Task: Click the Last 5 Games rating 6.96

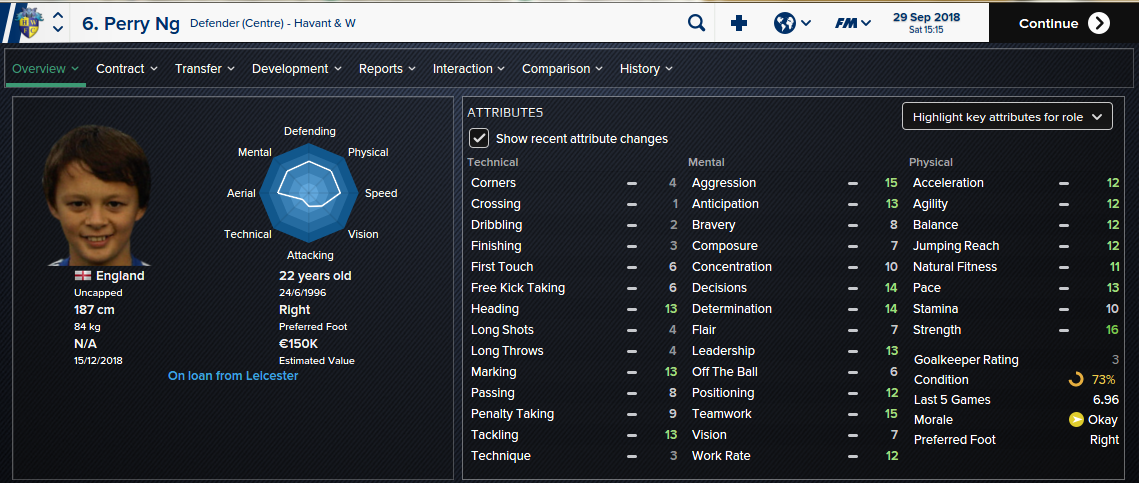Action: [1105, 400]
